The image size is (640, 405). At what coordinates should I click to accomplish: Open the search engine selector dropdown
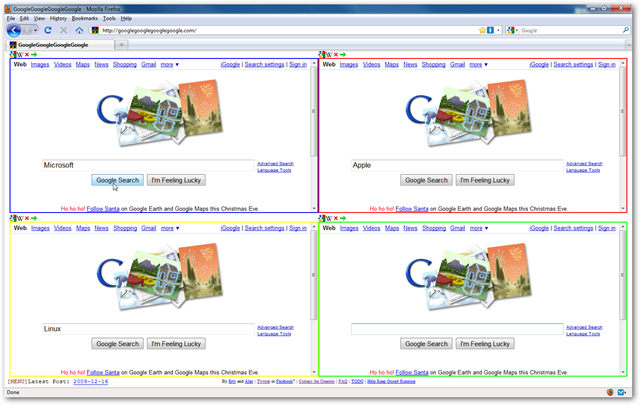pos(512,30)
